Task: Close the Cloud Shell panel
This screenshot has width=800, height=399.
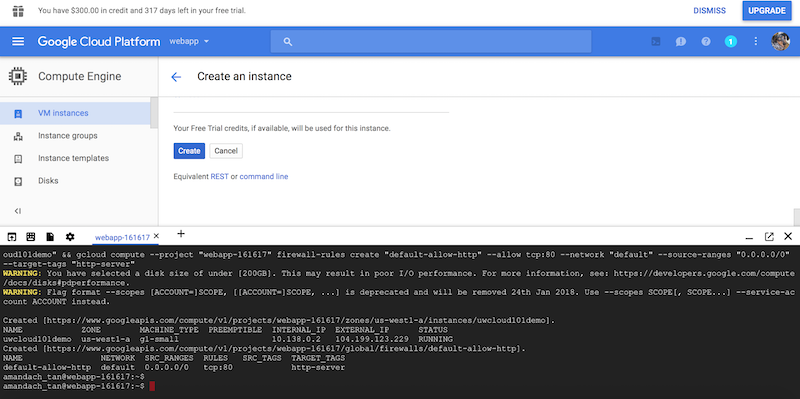Action: (788, 236)
